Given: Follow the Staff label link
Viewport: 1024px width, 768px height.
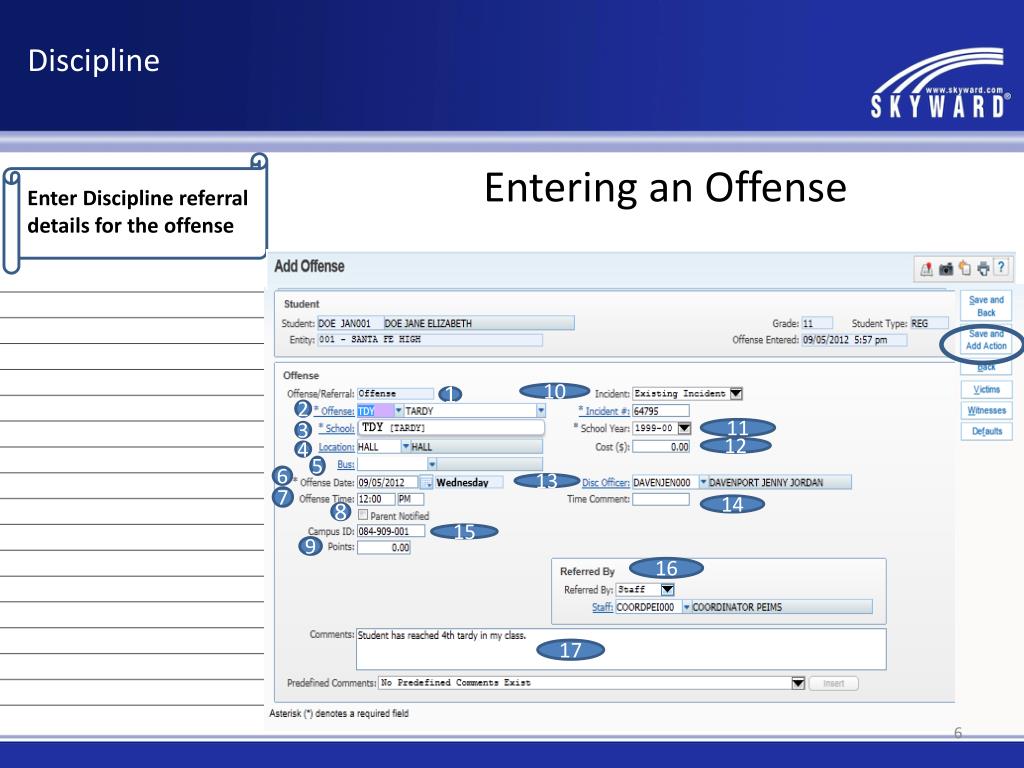Looking at the screenshot, I should point(602,607).
